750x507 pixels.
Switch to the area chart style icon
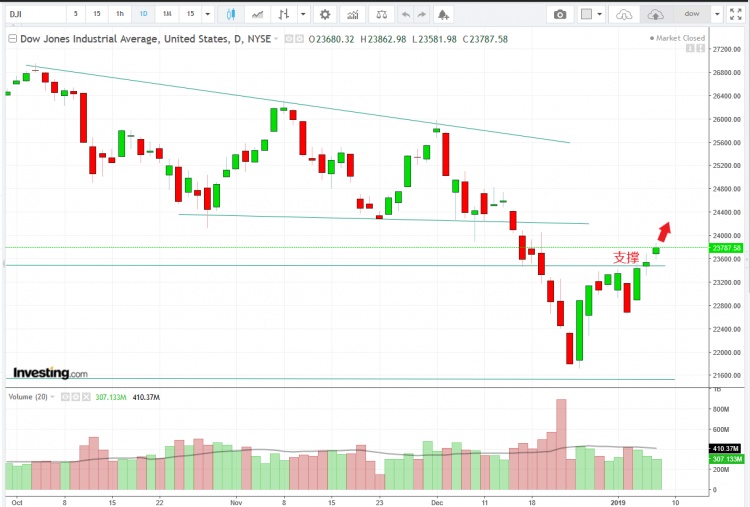pos(259,14)
